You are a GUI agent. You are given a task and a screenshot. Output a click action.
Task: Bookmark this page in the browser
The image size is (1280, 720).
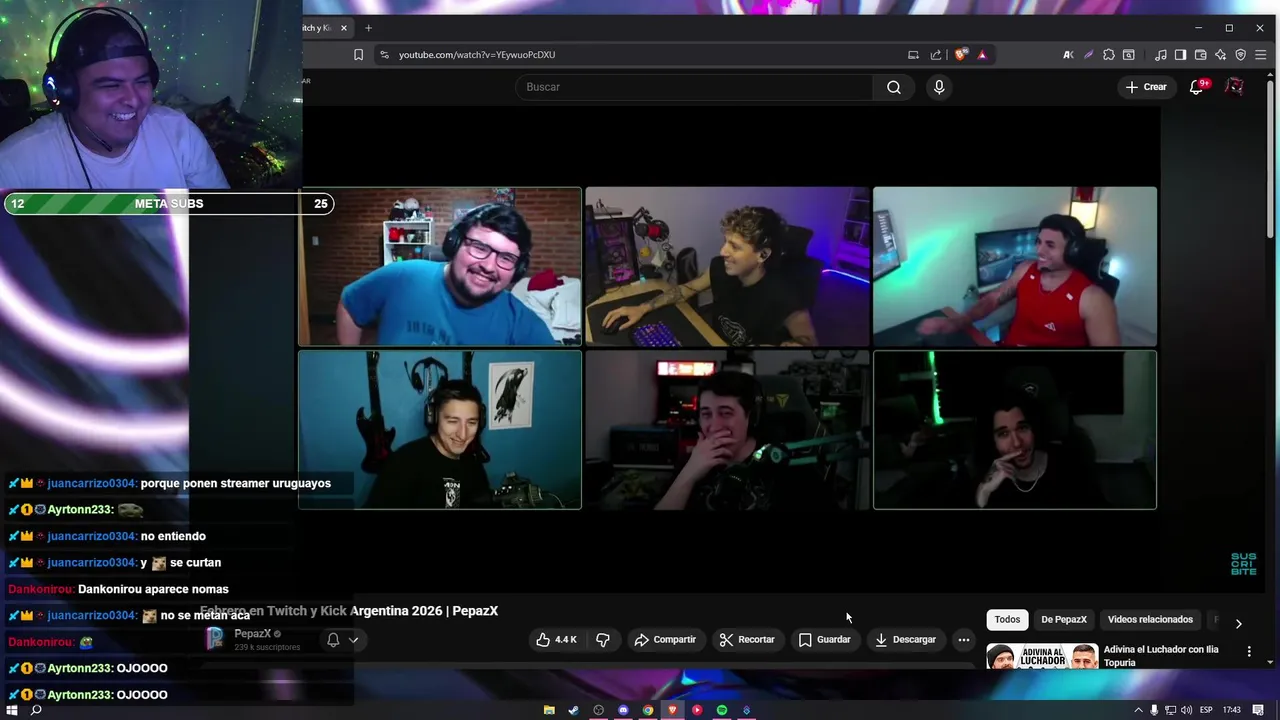pyautogui.click(x=358, y=55)
